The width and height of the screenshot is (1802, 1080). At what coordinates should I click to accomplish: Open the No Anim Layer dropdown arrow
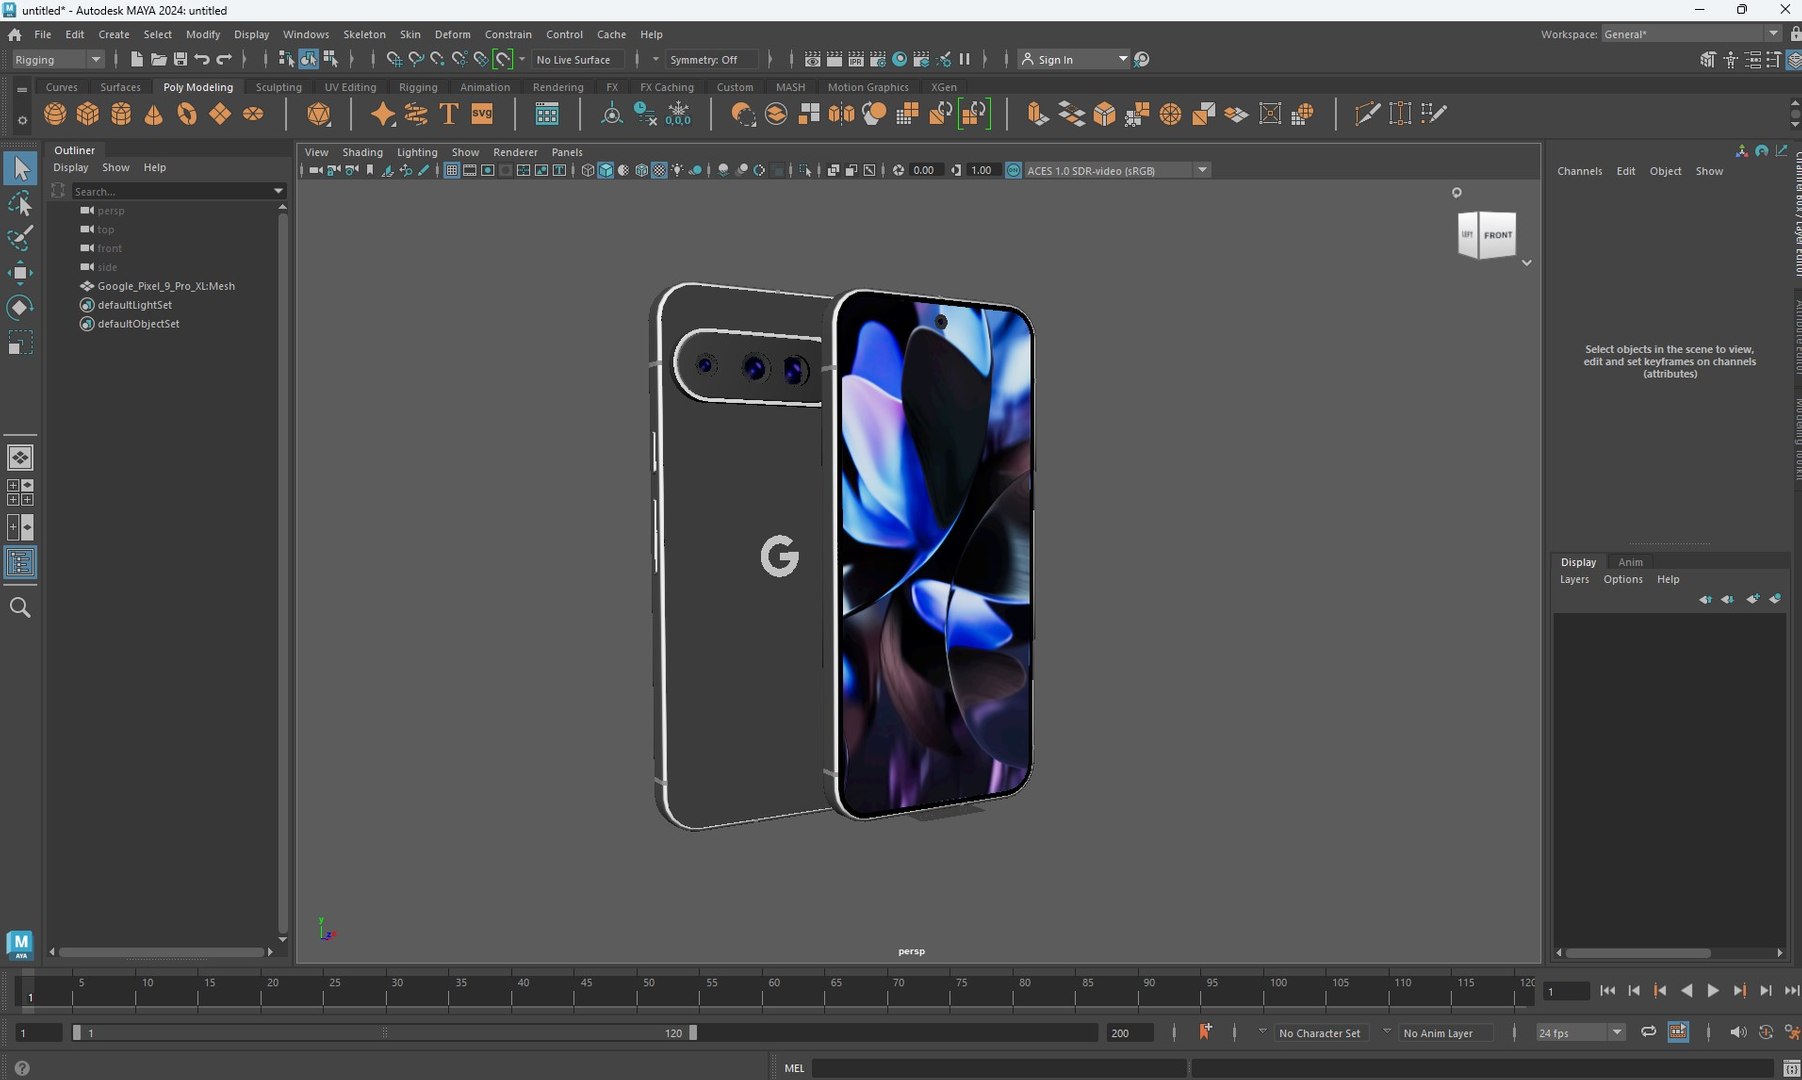1386,1032
